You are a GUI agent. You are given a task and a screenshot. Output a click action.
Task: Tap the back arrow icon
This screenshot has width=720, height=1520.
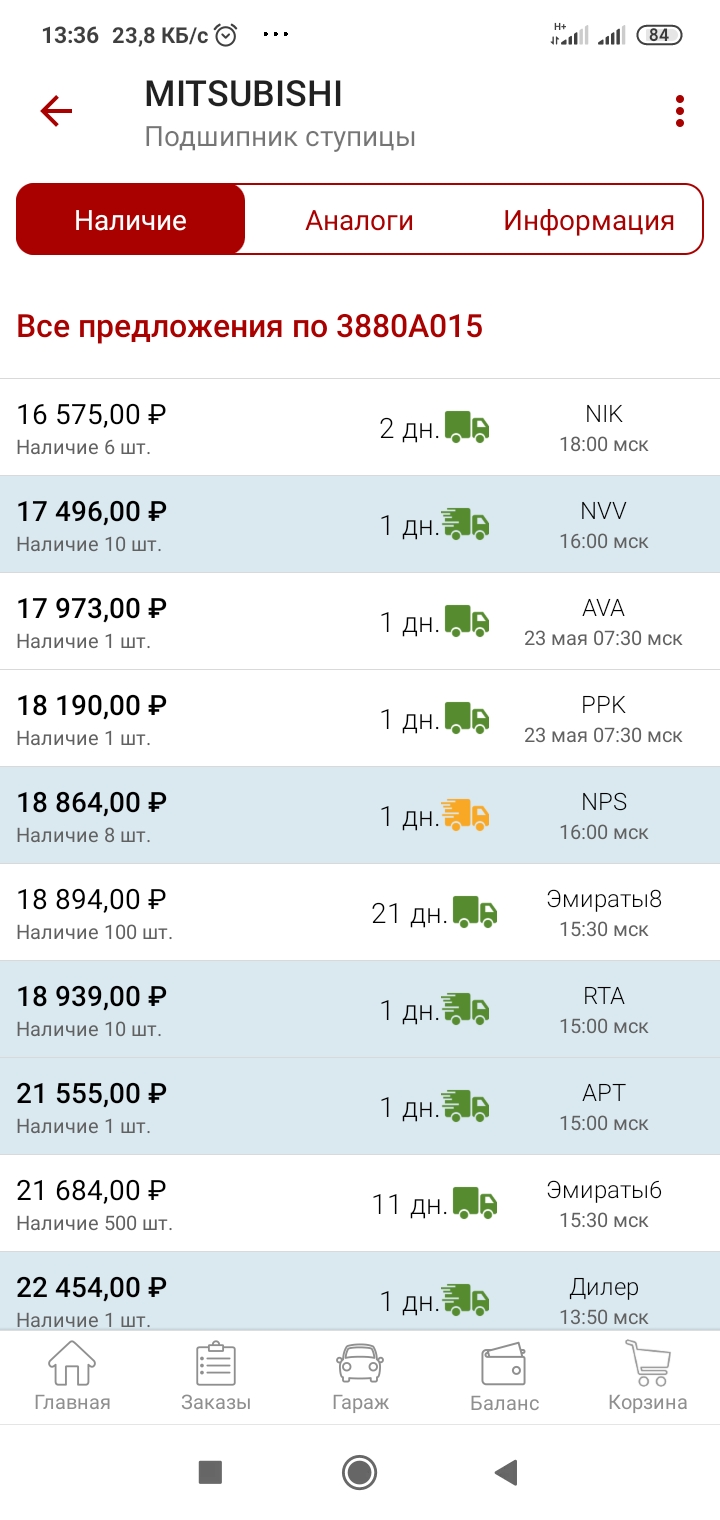pyautogui.click(x=57, y=111)
